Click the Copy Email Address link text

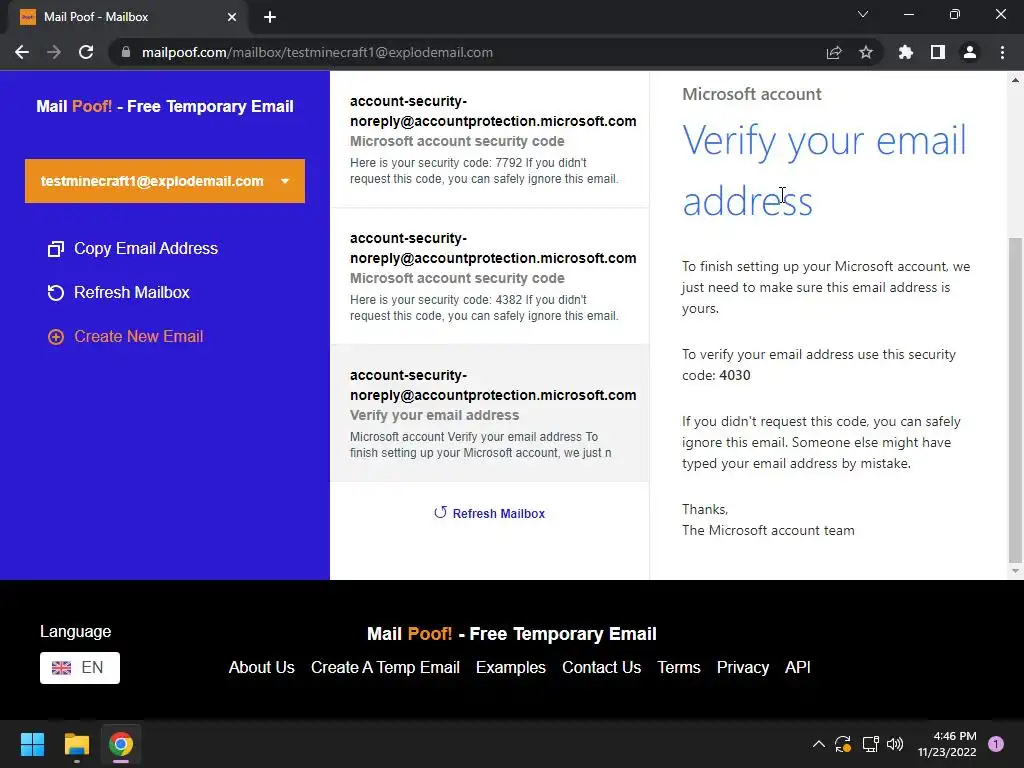[146, 248]
